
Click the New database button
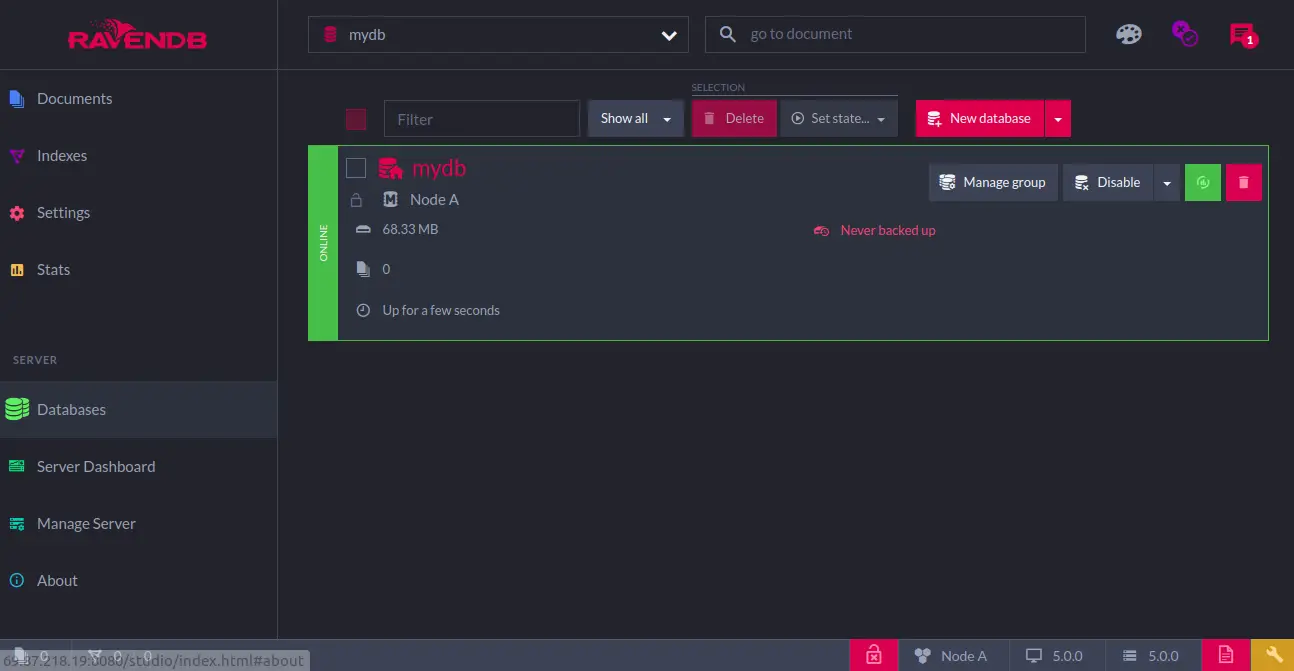pyautogui.click(x=980, y=118)
